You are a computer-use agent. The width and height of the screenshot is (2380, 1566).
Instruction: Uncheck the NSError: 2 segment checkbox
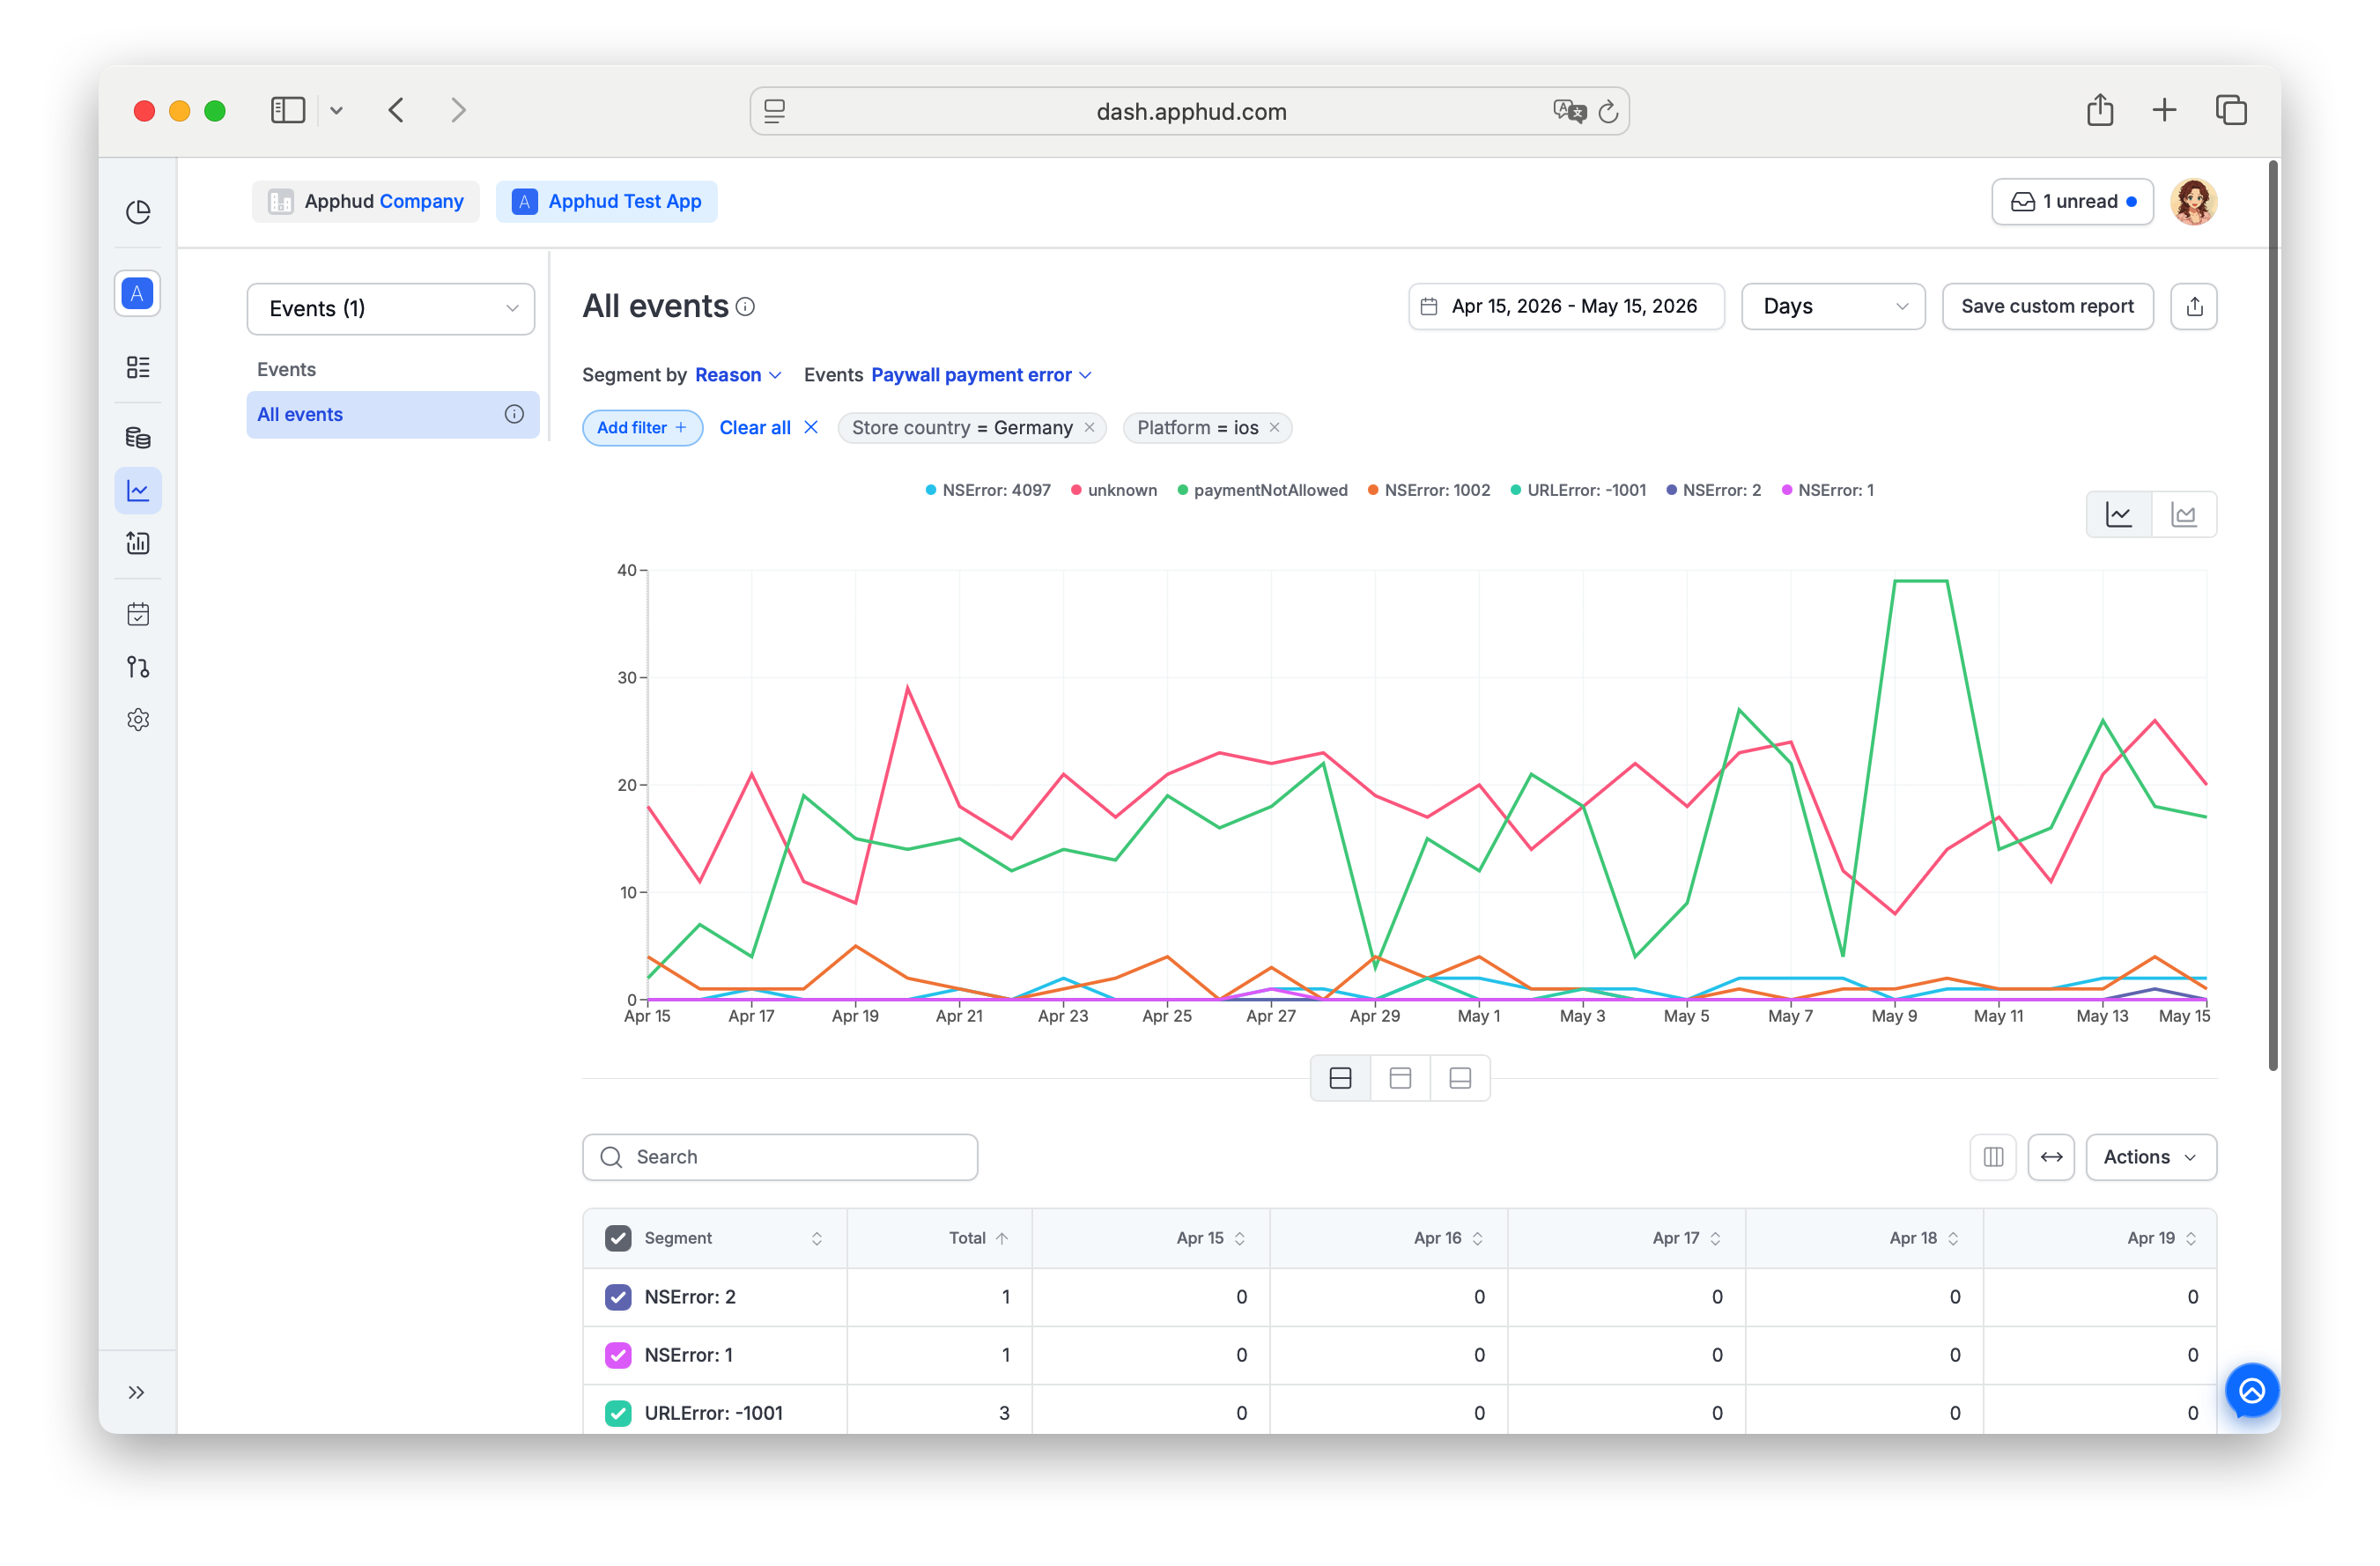point(618,1297)
